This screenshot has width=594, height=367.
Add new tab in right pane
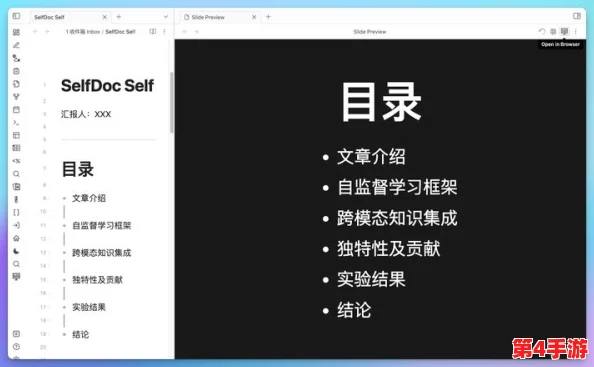(268, 17)
